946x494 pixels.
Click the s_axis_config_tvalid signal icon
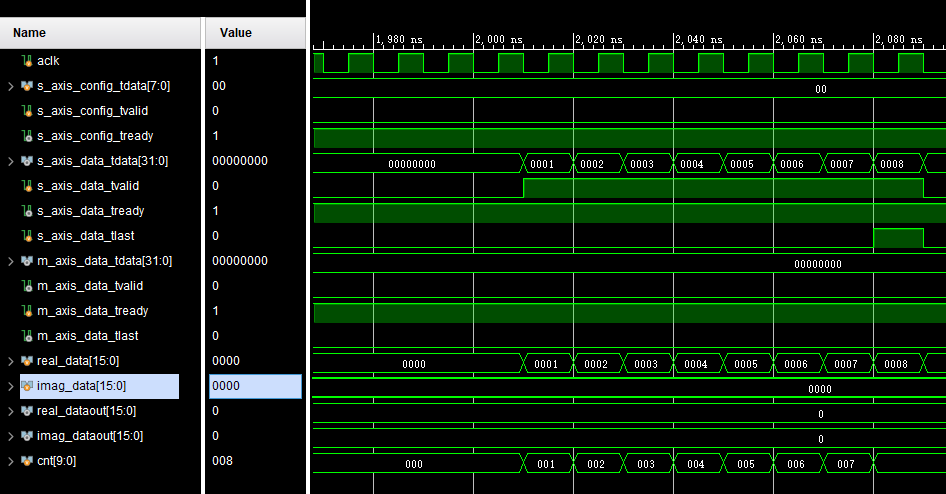tap(27, 111)
